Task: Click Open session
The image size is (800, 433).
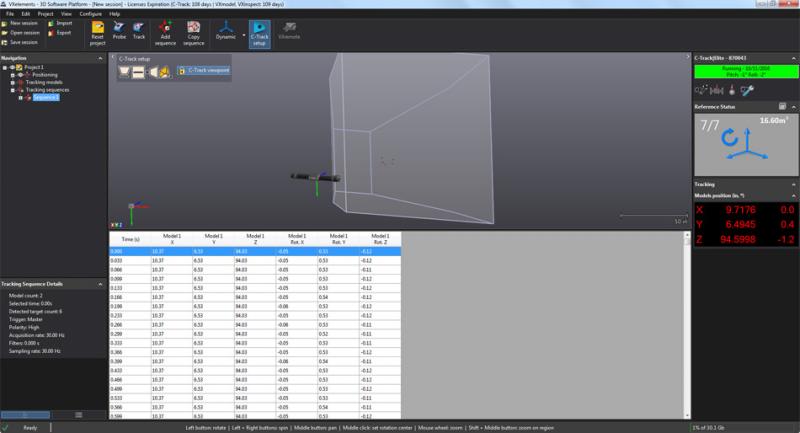Action: pyautogui.click(x=22, y=32)
